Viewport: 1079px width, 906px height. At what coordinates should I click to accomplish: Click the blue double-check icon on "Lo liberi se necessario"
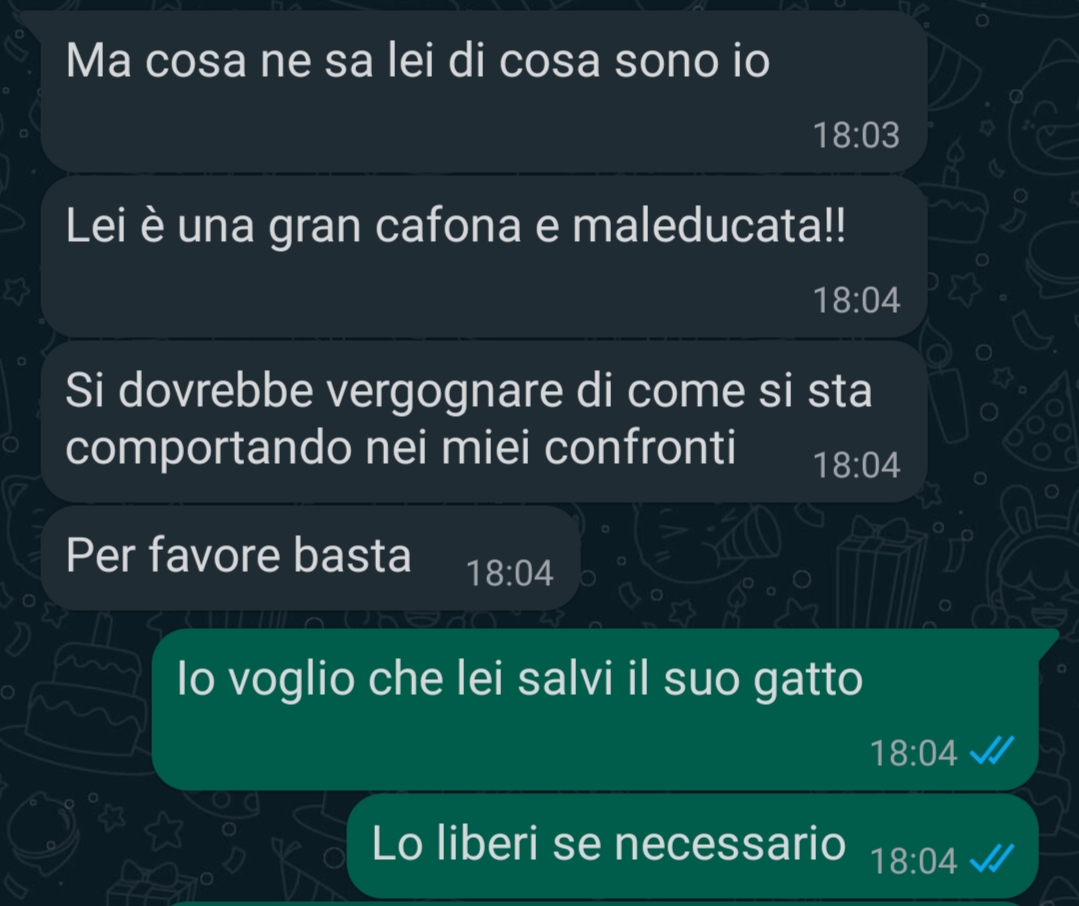pos(992,859)
